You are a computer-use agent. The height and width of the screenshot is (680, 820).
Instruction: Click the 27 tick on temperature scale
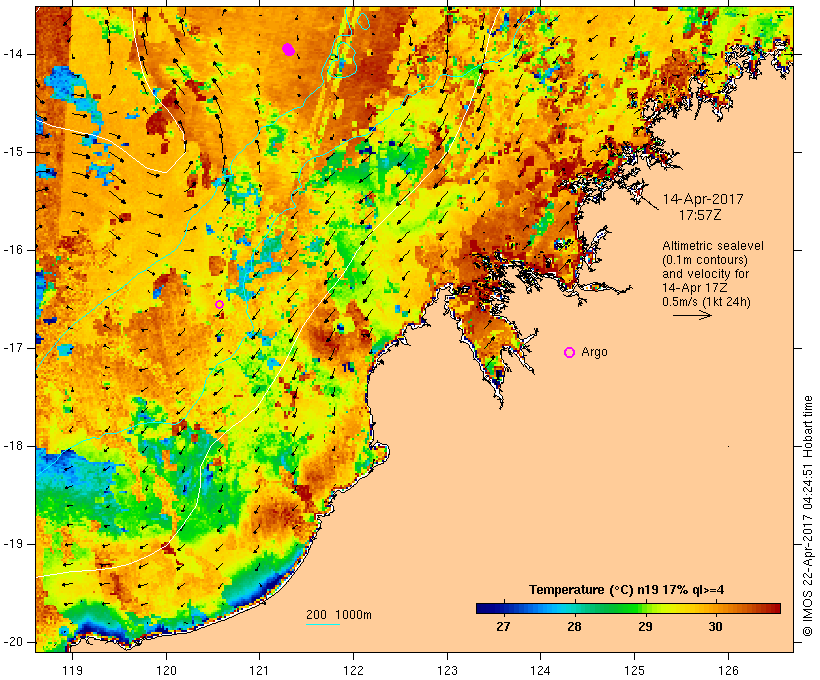pos(503,627)
